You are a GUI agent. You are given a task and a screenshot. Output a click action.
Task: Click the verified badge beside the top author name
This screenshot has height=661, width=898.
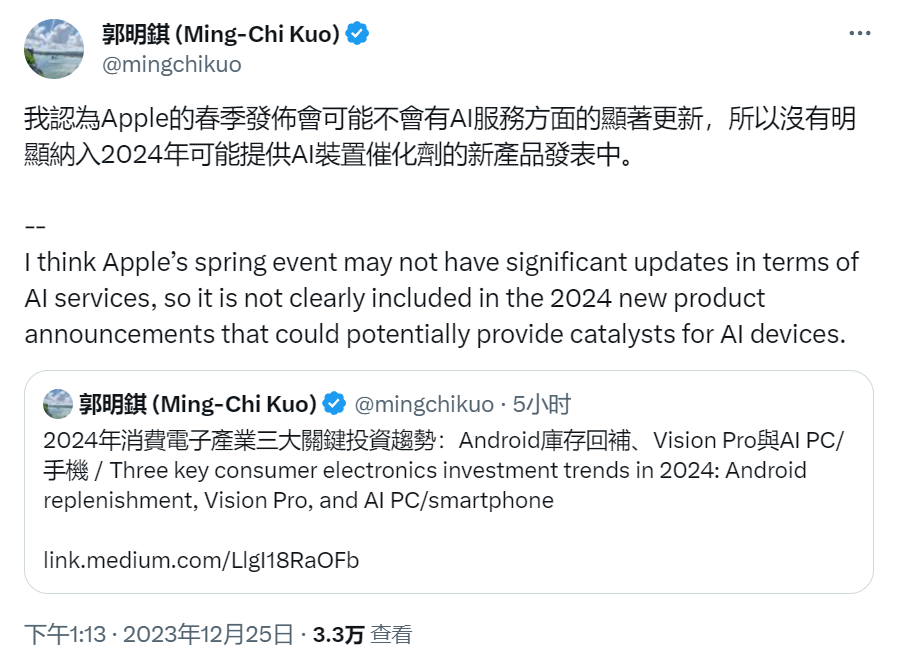357,34
